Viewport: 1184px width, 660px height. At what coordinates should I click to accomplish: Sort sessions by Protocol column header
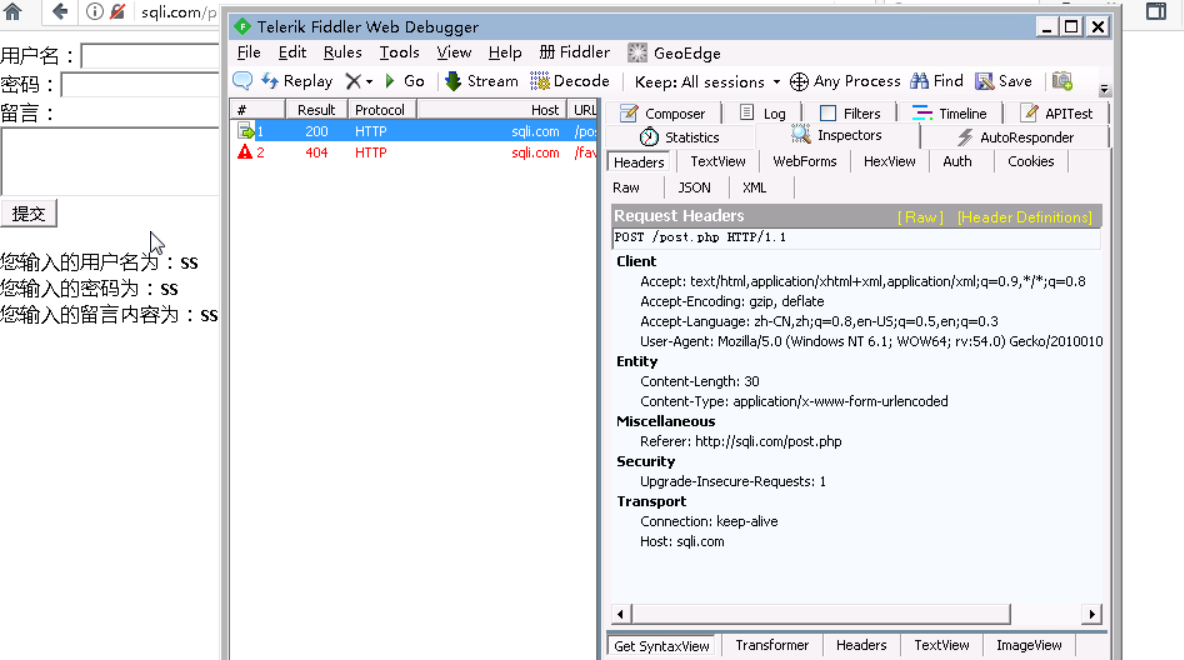[x=380, y=110]
